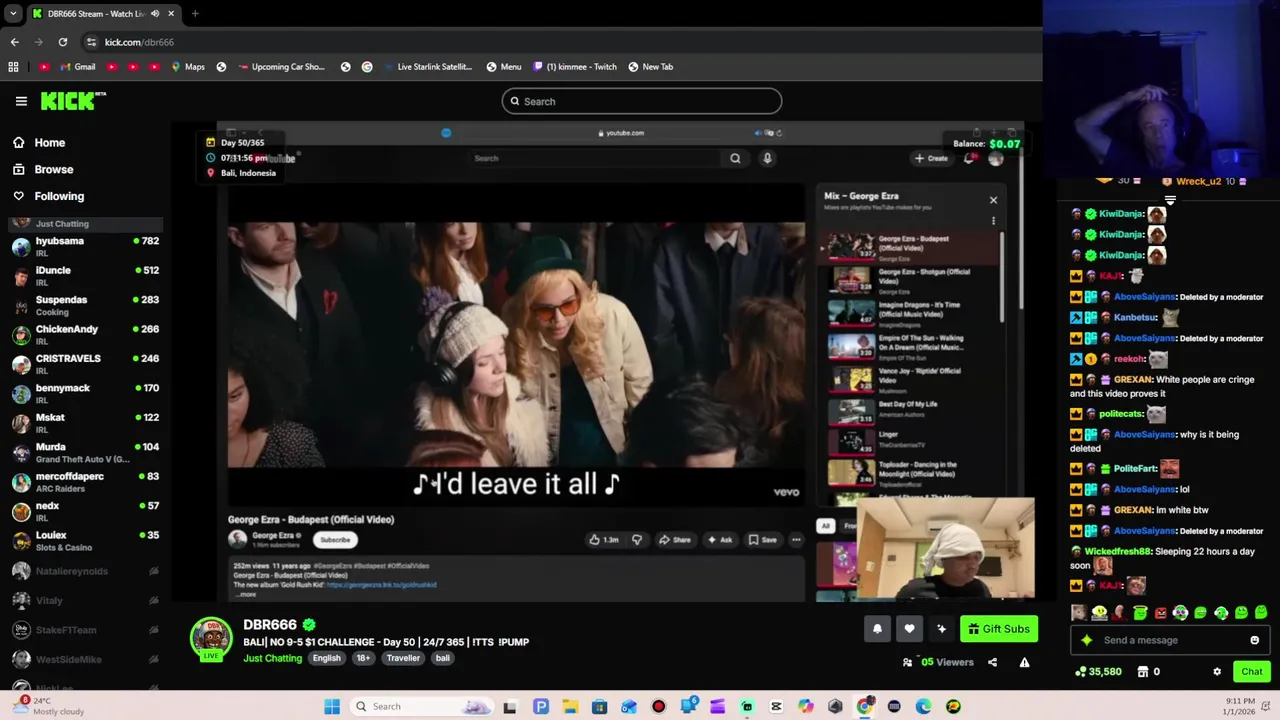Click the 18+ tag
Image resolution: width=1280 pixels, height=720 pixels.
tap(363, 658)
